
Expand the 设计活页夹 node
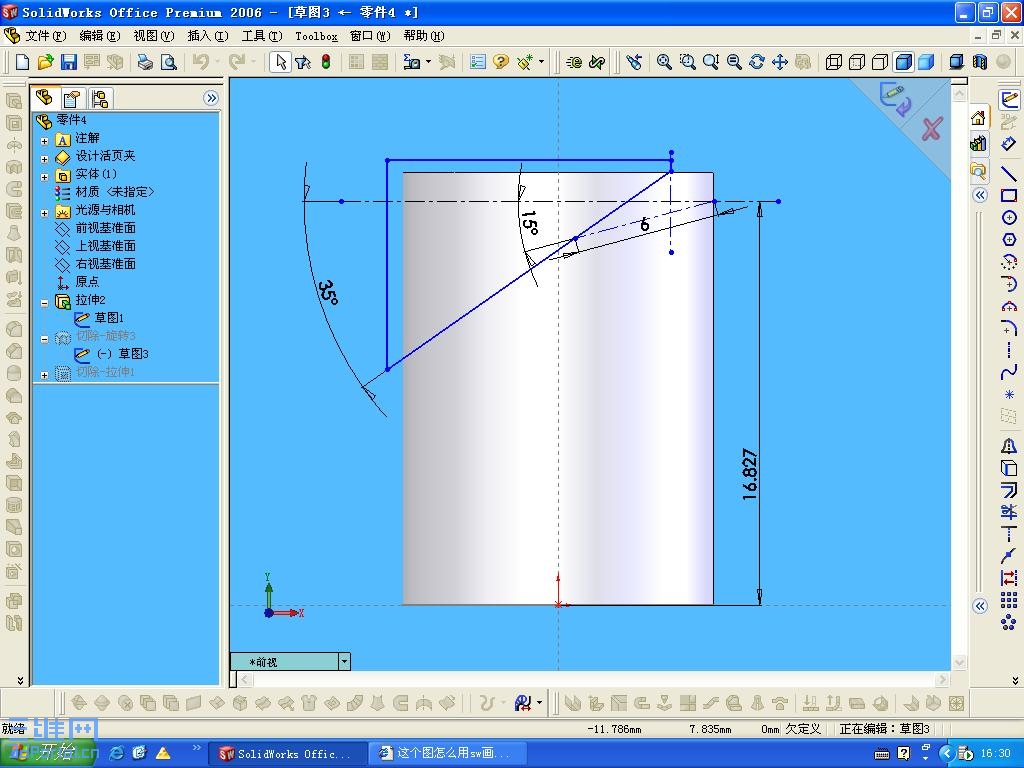pos(44,159)
